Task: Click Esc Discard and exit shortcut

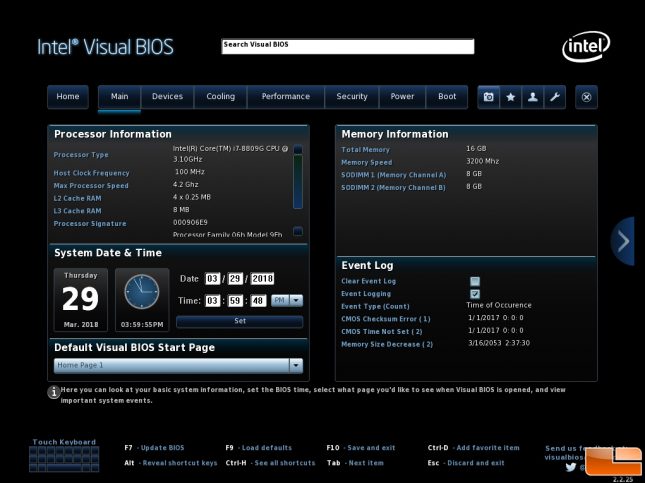Action: click(466, 463)
